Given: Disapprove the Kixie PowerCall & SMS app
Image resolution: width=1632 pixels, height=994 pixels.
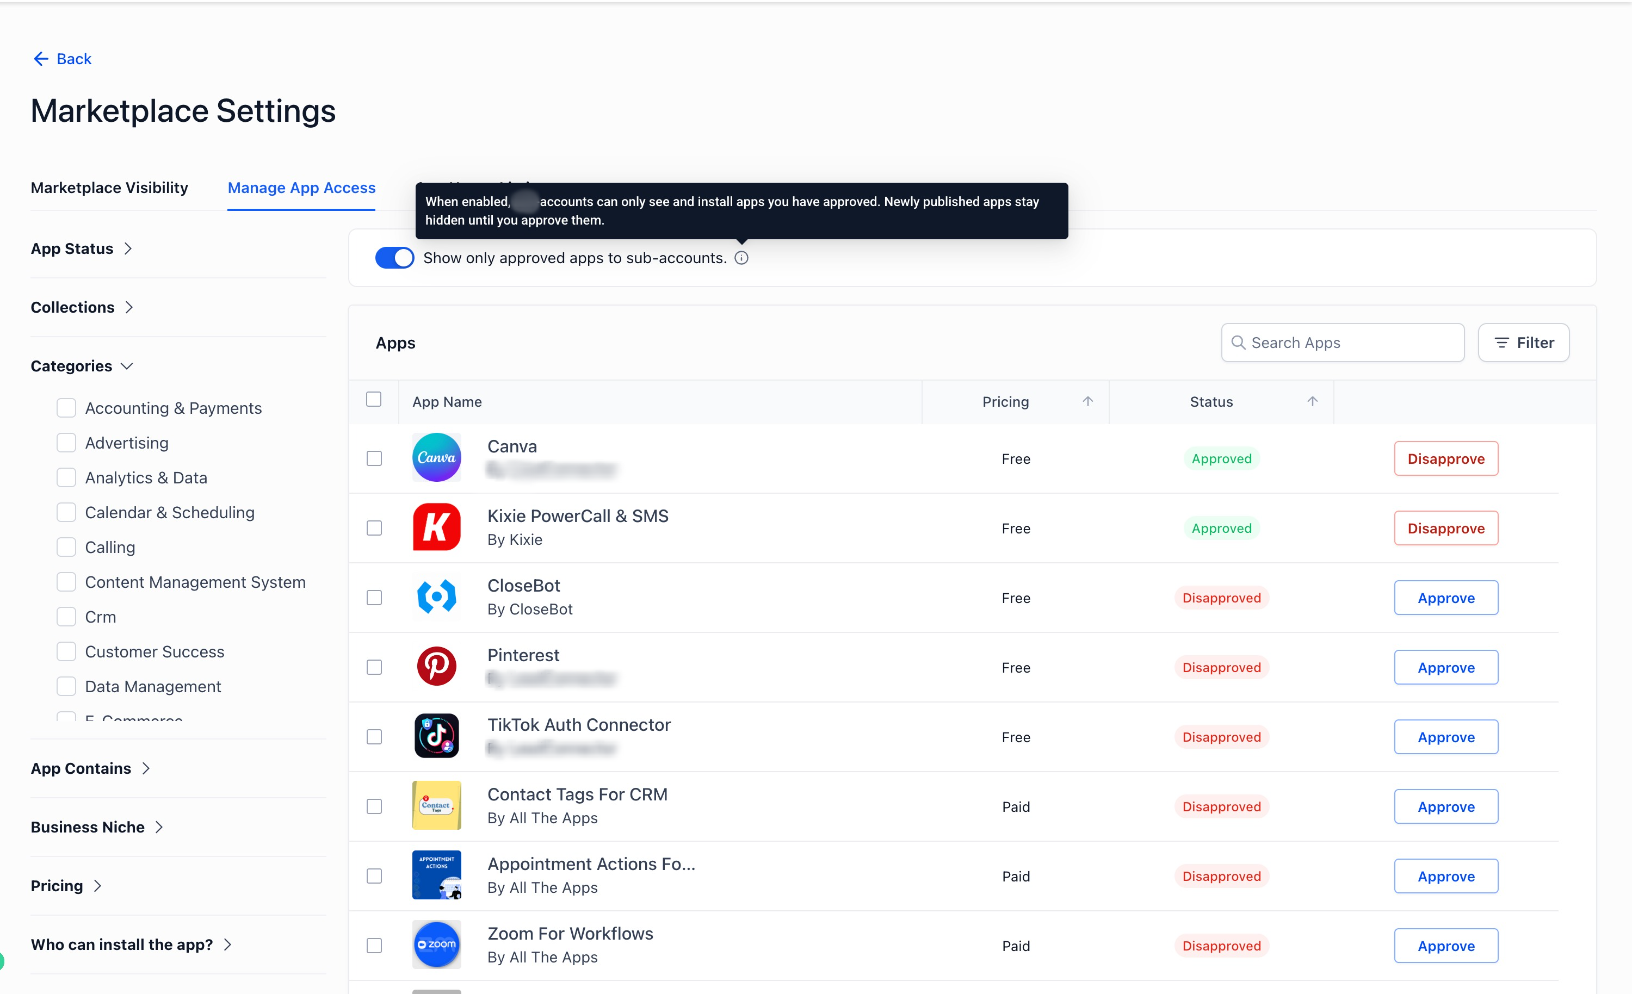Looking at the screenshot, I should (x=1446, y=528).
